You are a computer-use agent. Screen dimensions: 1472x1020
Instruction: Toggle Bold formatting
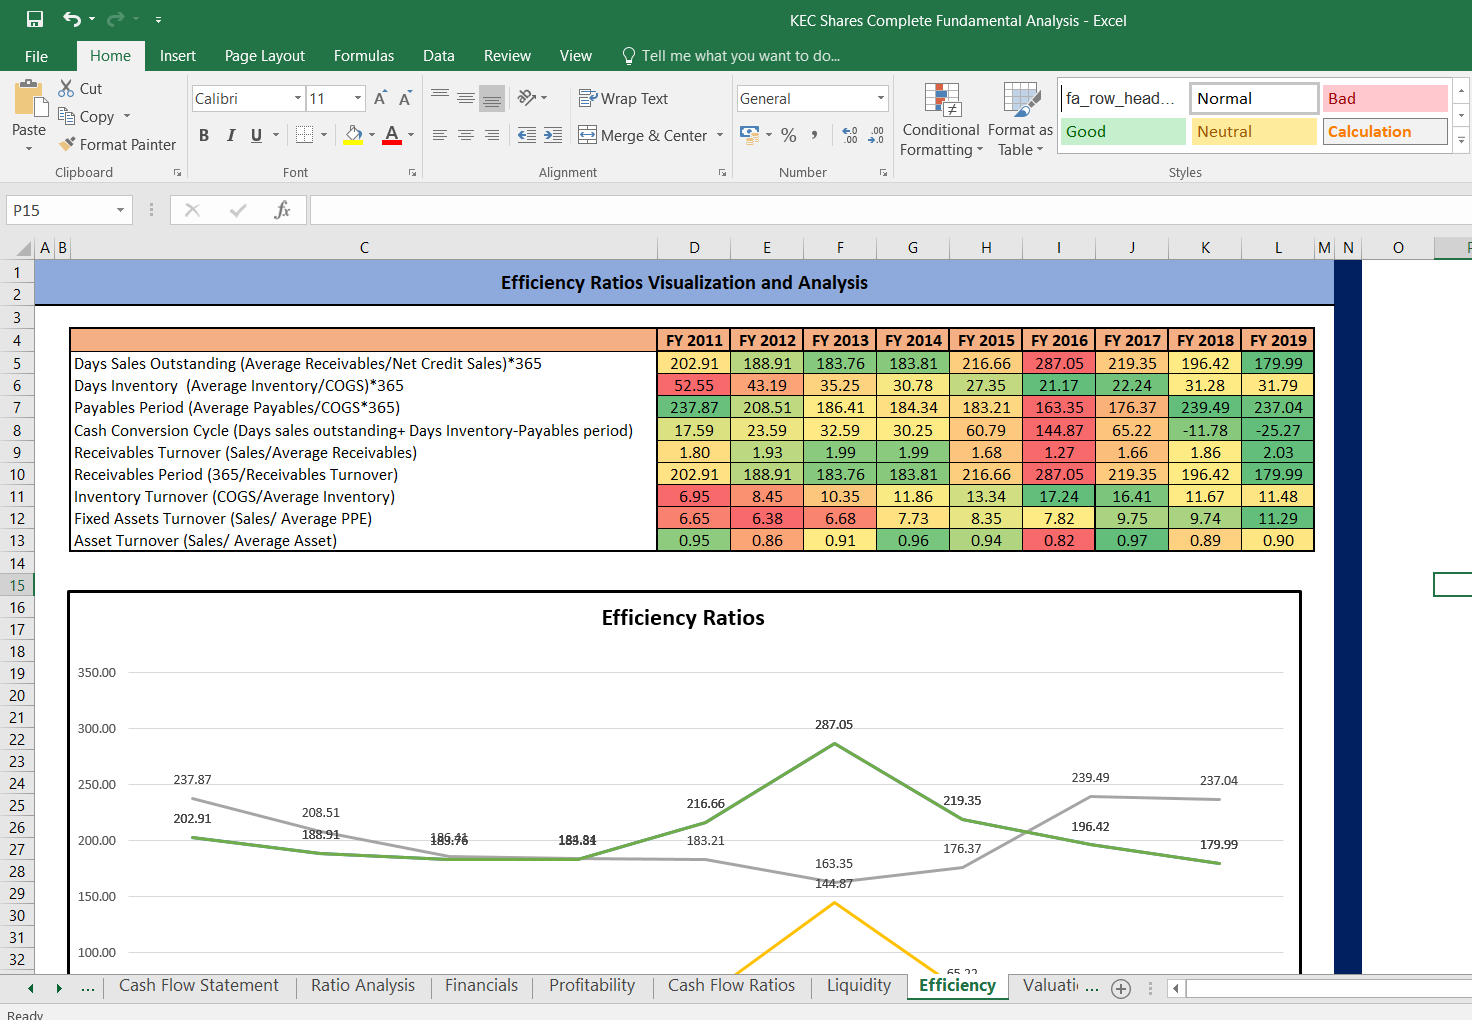point(204,135)
